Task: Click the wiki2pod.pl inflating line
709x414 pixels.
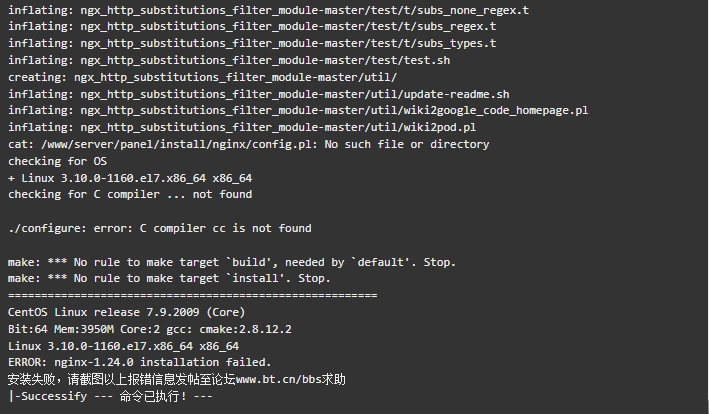Action: click(x=242, y=127)
